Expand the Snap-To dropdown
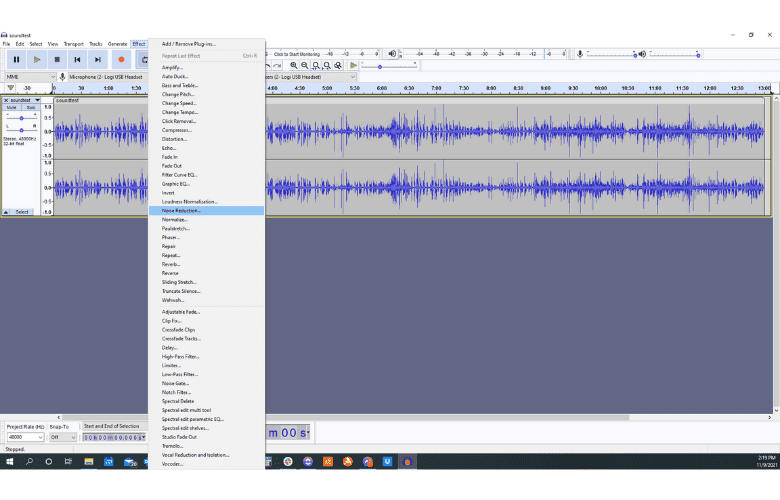 [62, 437]
